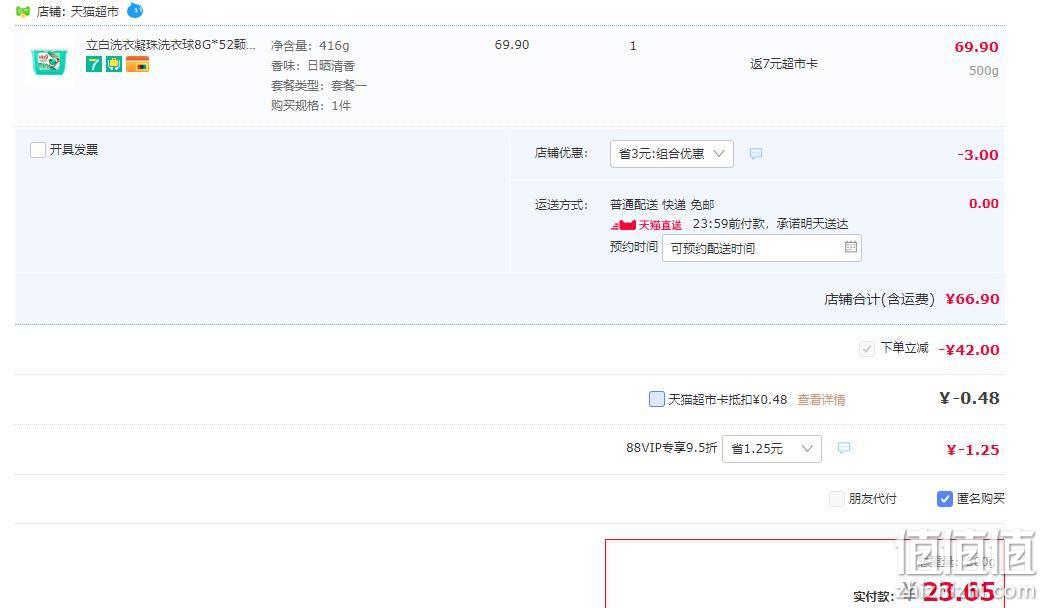Click the 套餐类型: 套餐一 spec text

click(319, 86)
